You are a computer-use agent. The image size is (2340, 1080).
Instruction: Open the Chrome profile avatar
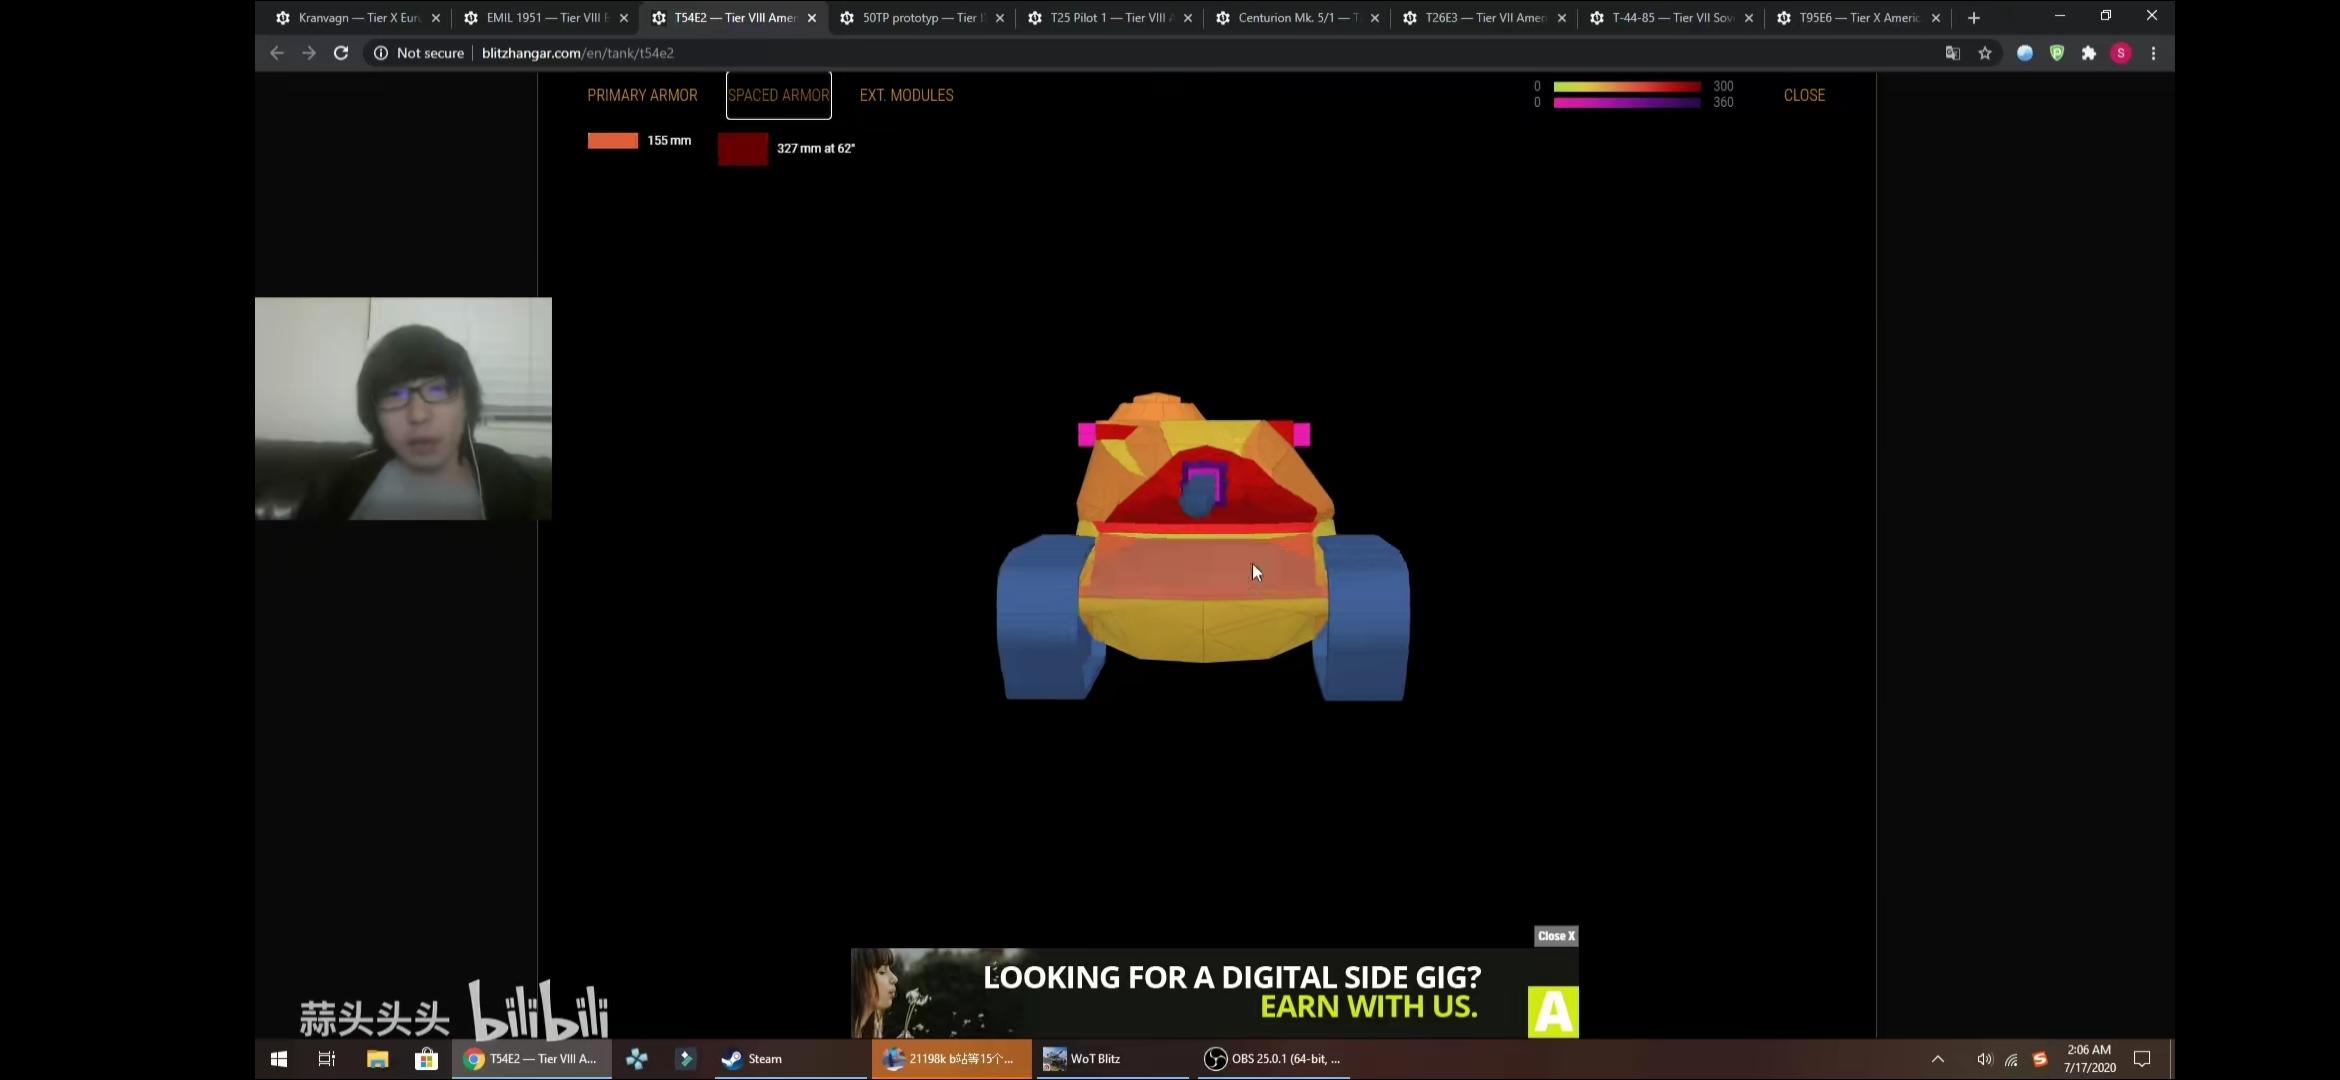click(2121, 53)
